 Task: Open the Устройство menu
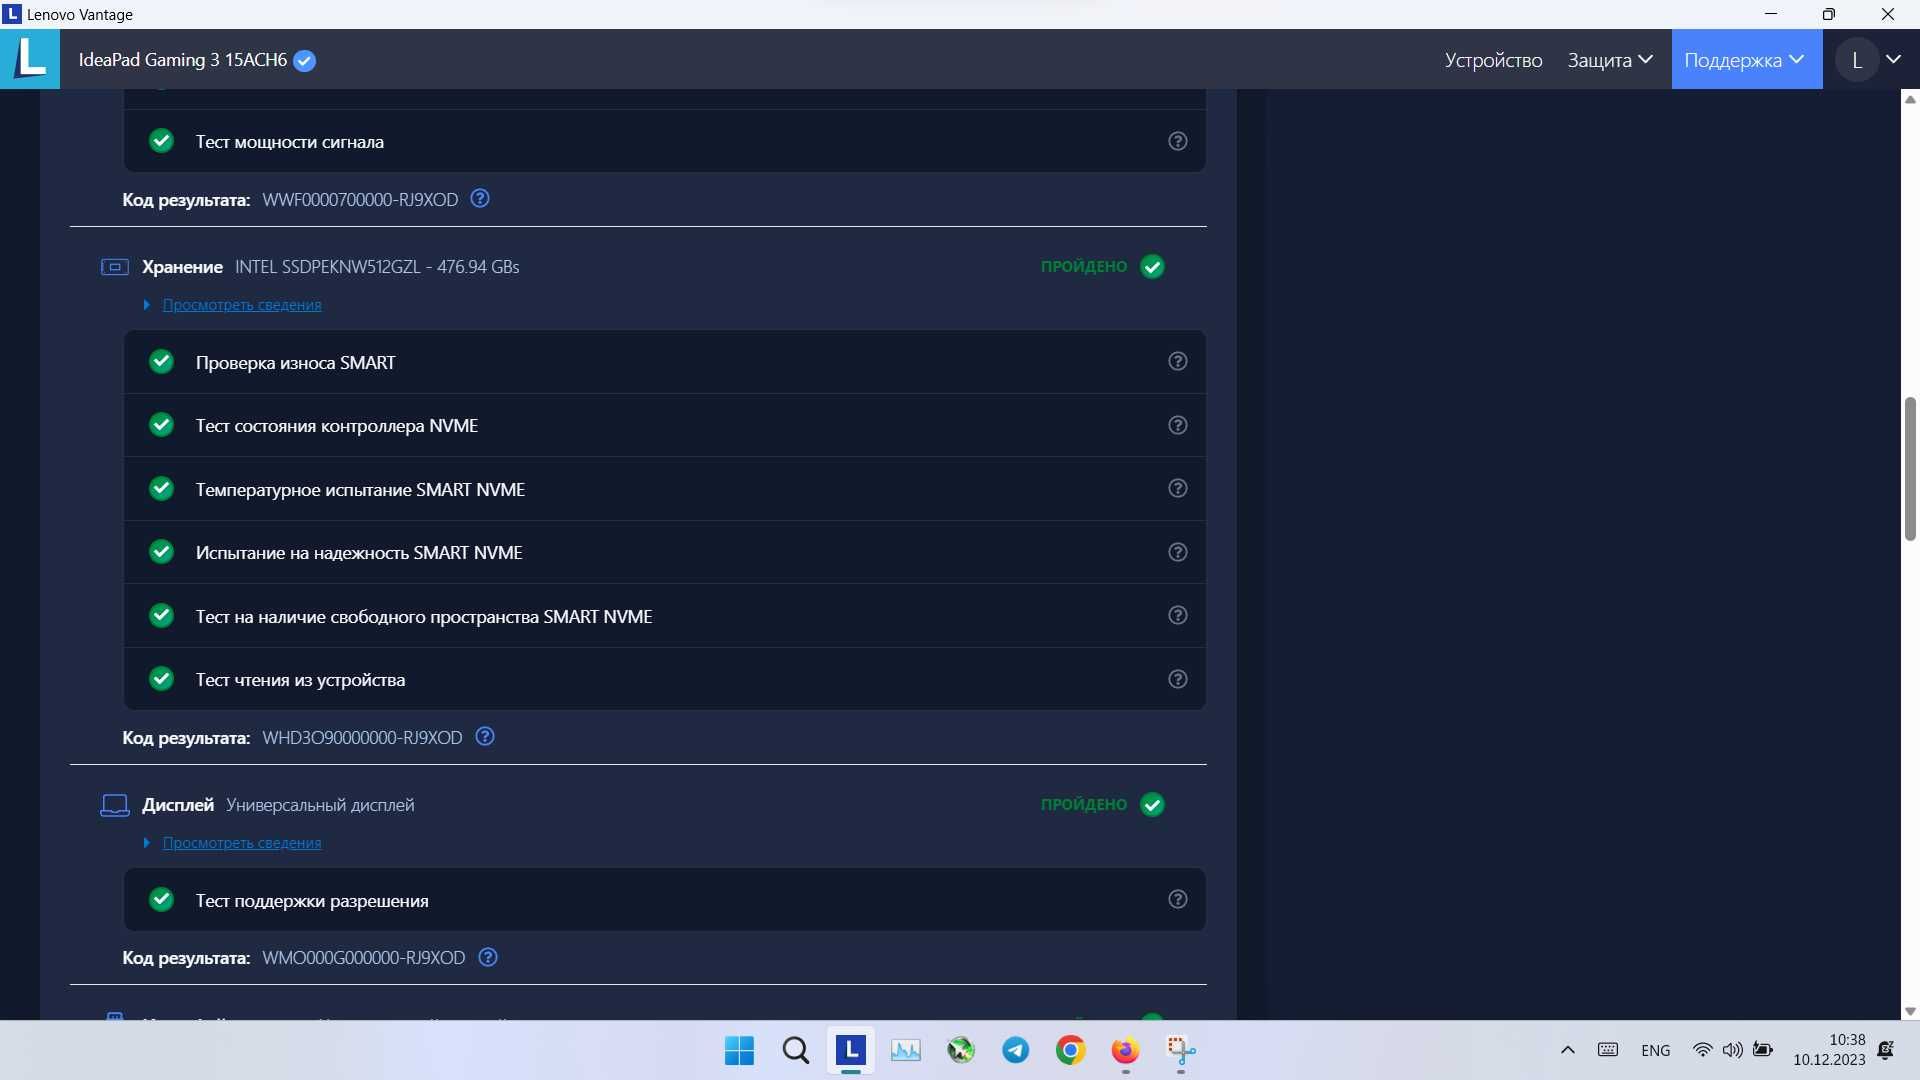1493,60
